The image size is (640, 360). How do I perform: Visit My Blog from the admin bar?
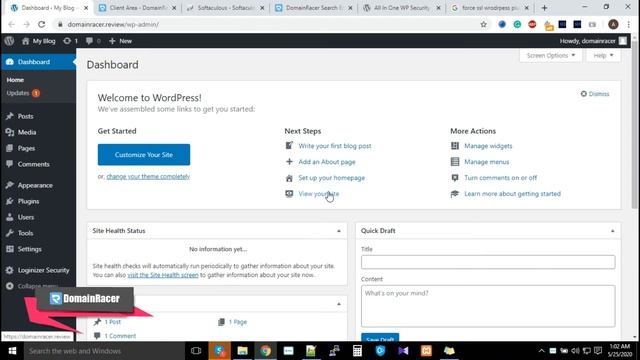click(39, 41)
